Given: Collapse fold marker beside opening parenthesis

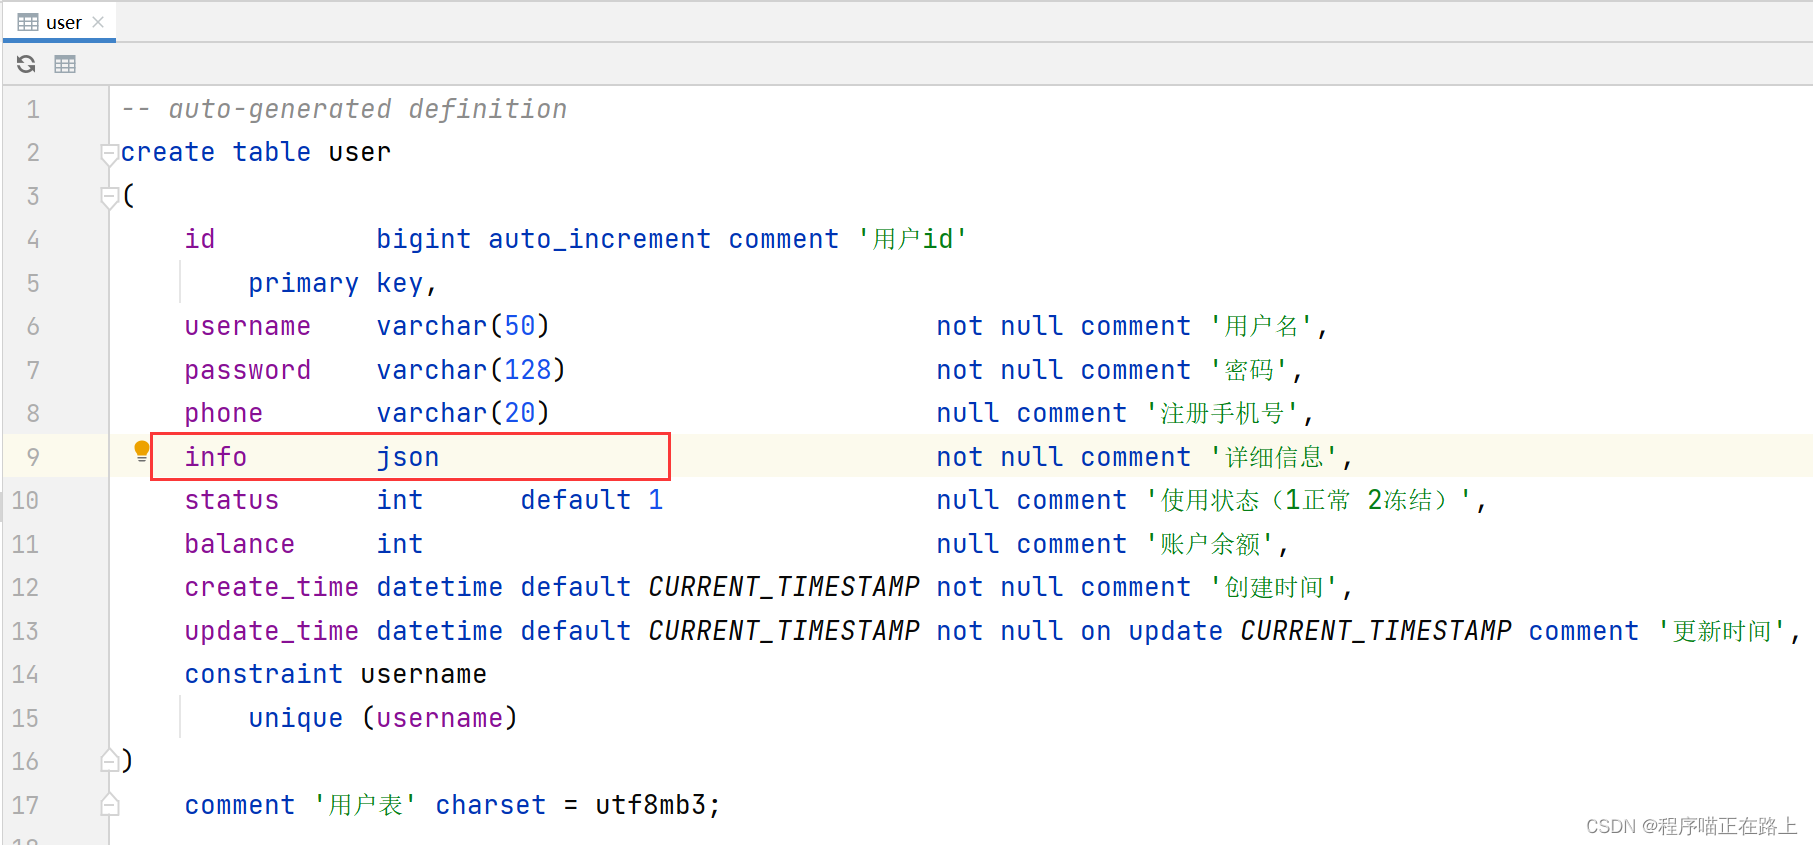Looking at the screenshot, I should [x=110, y=197].
